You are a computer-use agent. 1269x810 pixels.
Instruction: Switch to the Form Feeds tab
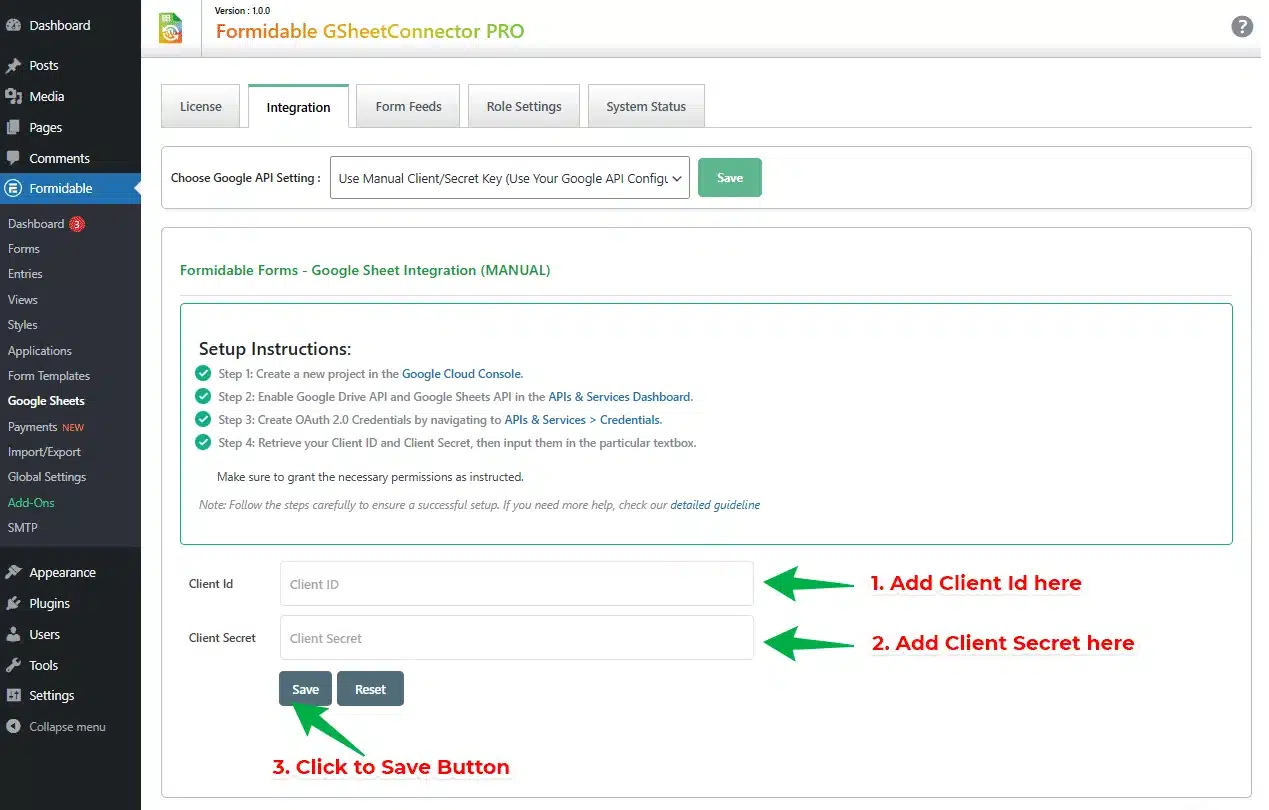pos(408,107)
